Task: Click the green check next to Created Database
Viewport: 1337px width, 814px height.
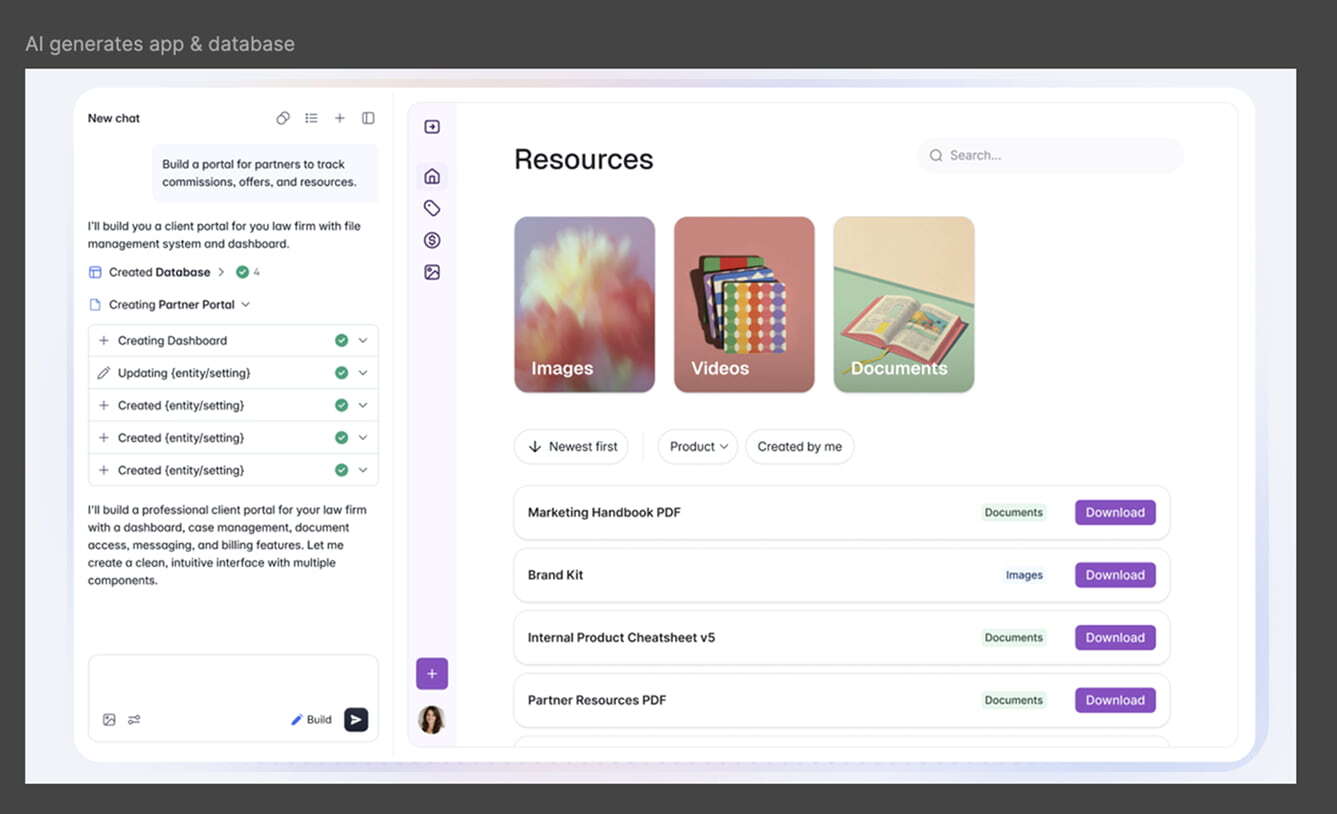Action: 242,272
